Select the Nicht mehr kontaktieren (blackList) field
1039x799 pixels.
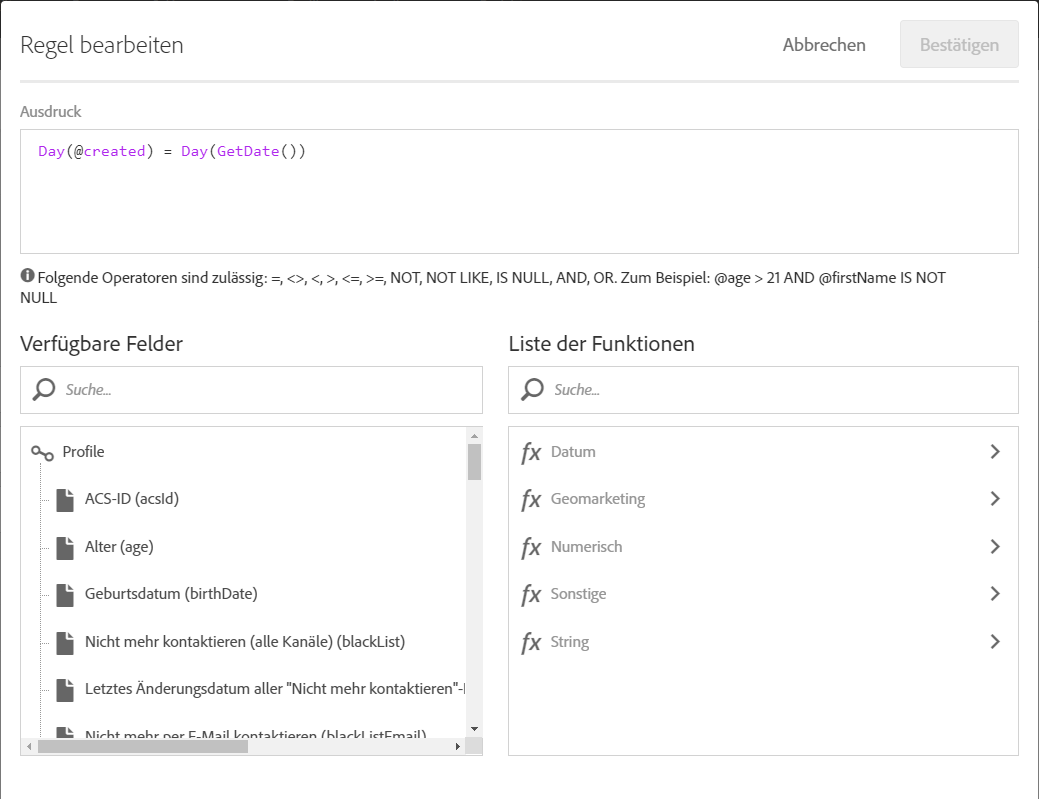245,642
